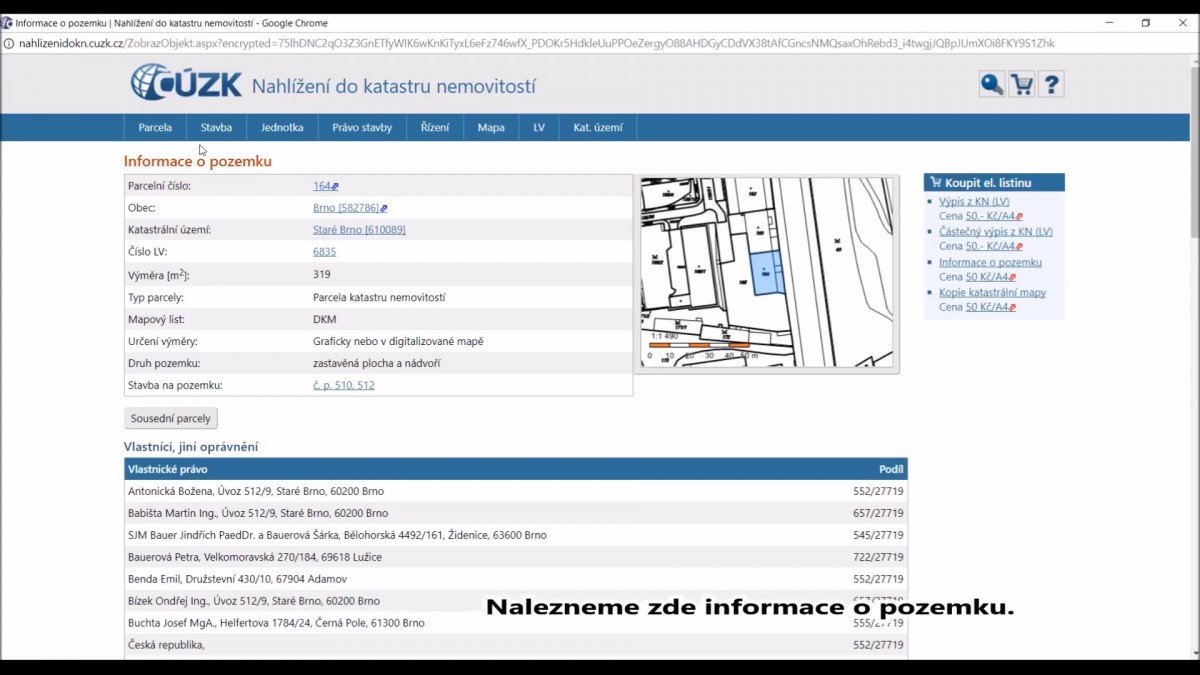Click the browser address bar URL
The width and height of the screenshot is (1200, 675).
[537, 43]
